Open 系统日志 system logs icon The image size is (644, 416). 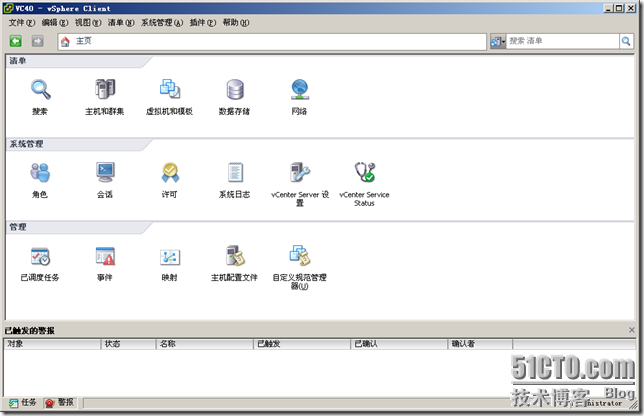[x=235, y=172]
